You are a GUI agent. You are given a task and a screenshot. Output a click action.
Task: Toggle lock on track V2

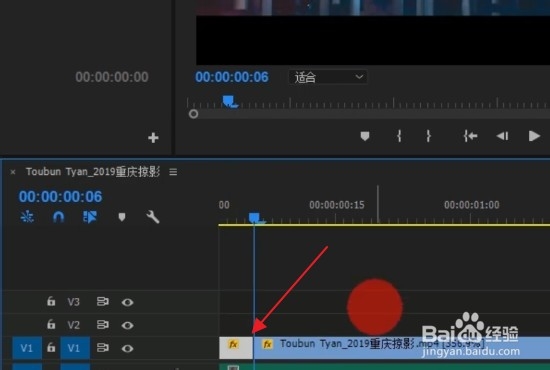pos(51,324)
